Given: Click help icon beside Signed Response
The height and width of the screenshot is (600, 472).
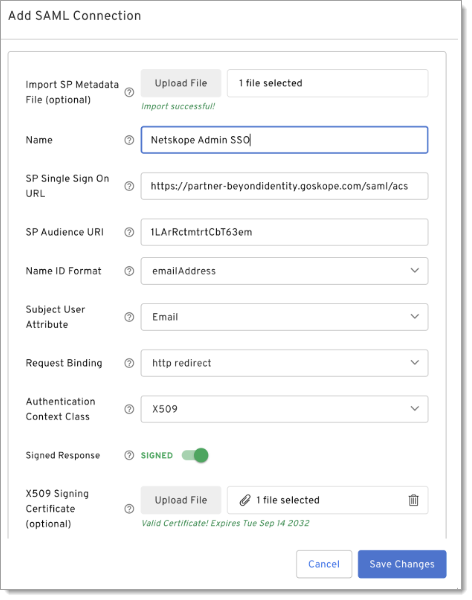Looking at the screenshot, I should [129, 455].
